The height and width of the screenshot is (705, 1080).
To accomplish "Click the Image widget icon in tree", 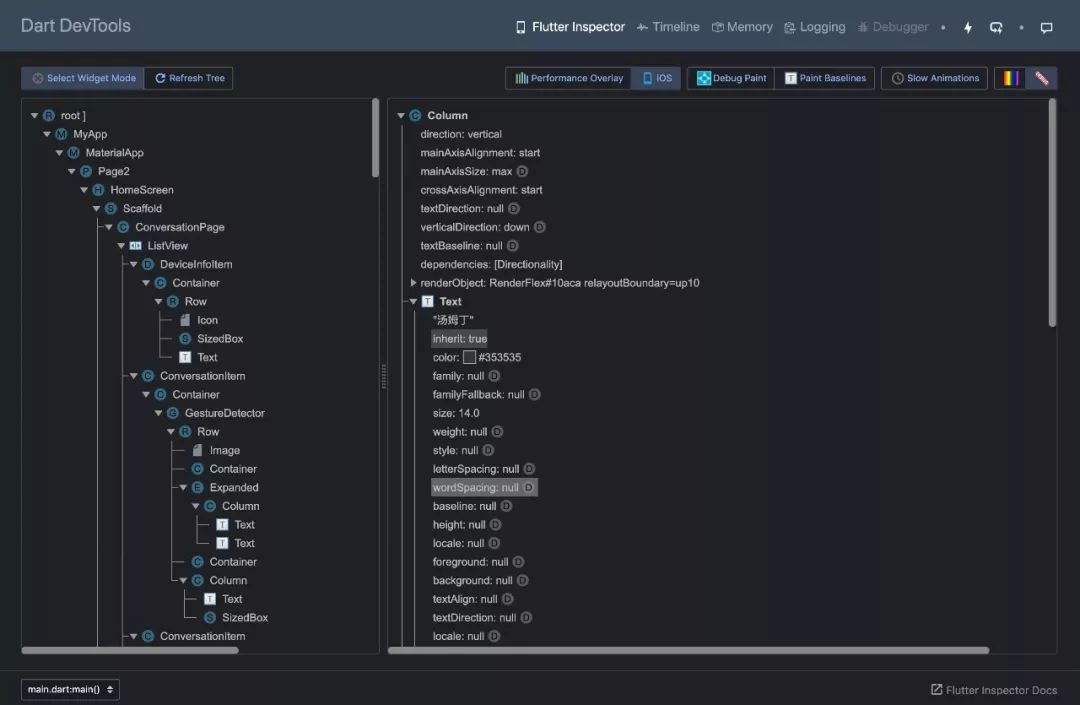I will click(198, 450).
